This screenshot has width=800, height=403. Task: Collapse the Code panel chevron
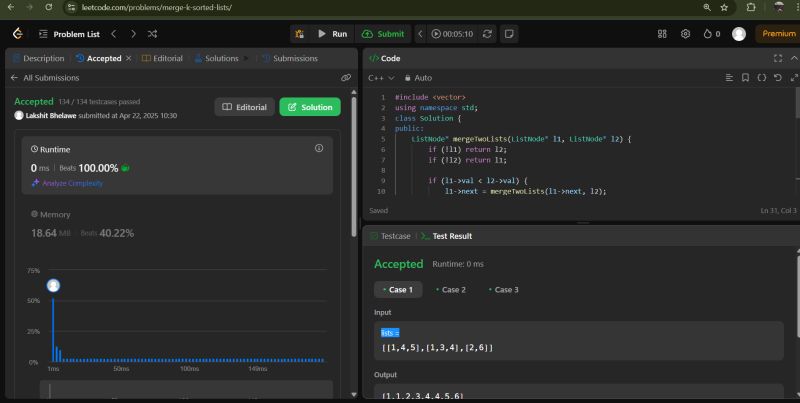pyautogui.click(x=794, y=58)
